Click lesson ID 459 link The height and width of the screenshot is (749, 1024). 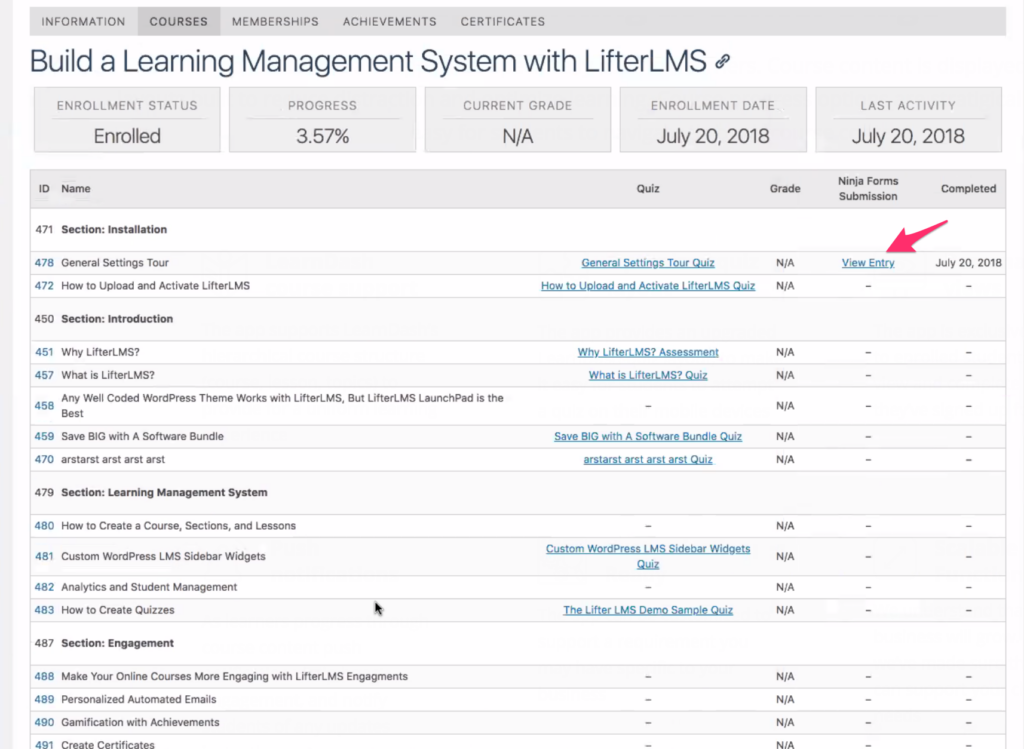44,436
